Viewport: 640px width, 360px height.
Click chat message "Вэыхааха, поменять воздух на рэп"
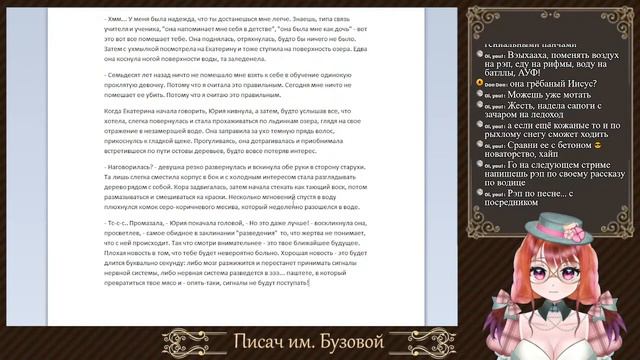tap(552, 64)
